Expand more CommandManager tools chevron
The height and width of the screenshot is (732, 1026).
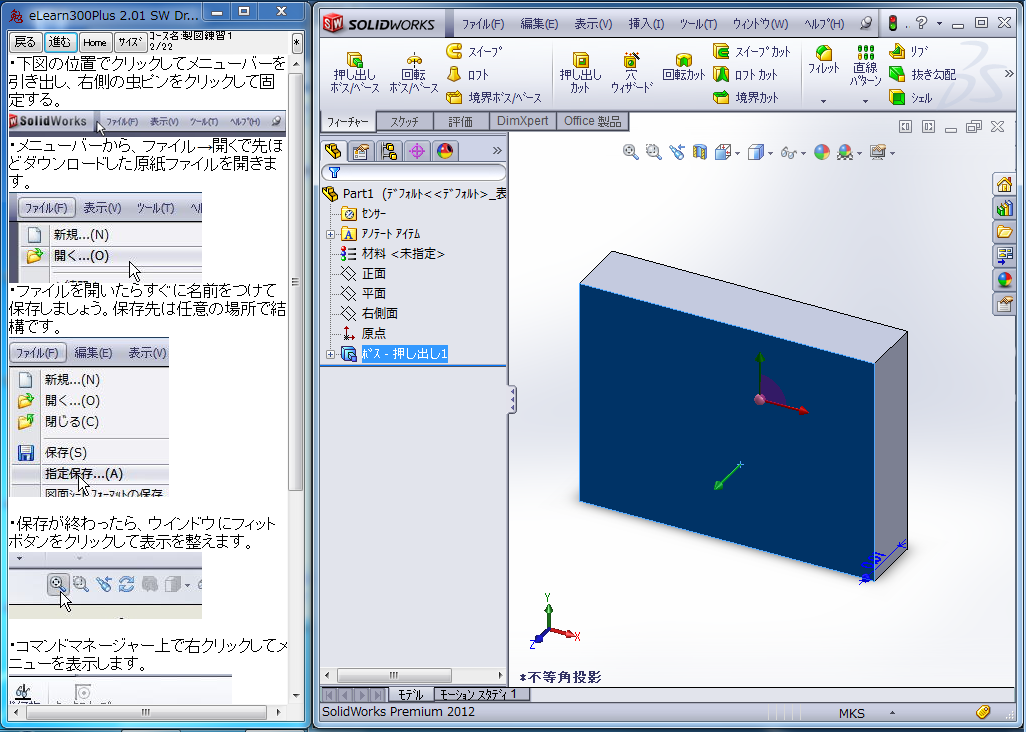coord(1009,73)
